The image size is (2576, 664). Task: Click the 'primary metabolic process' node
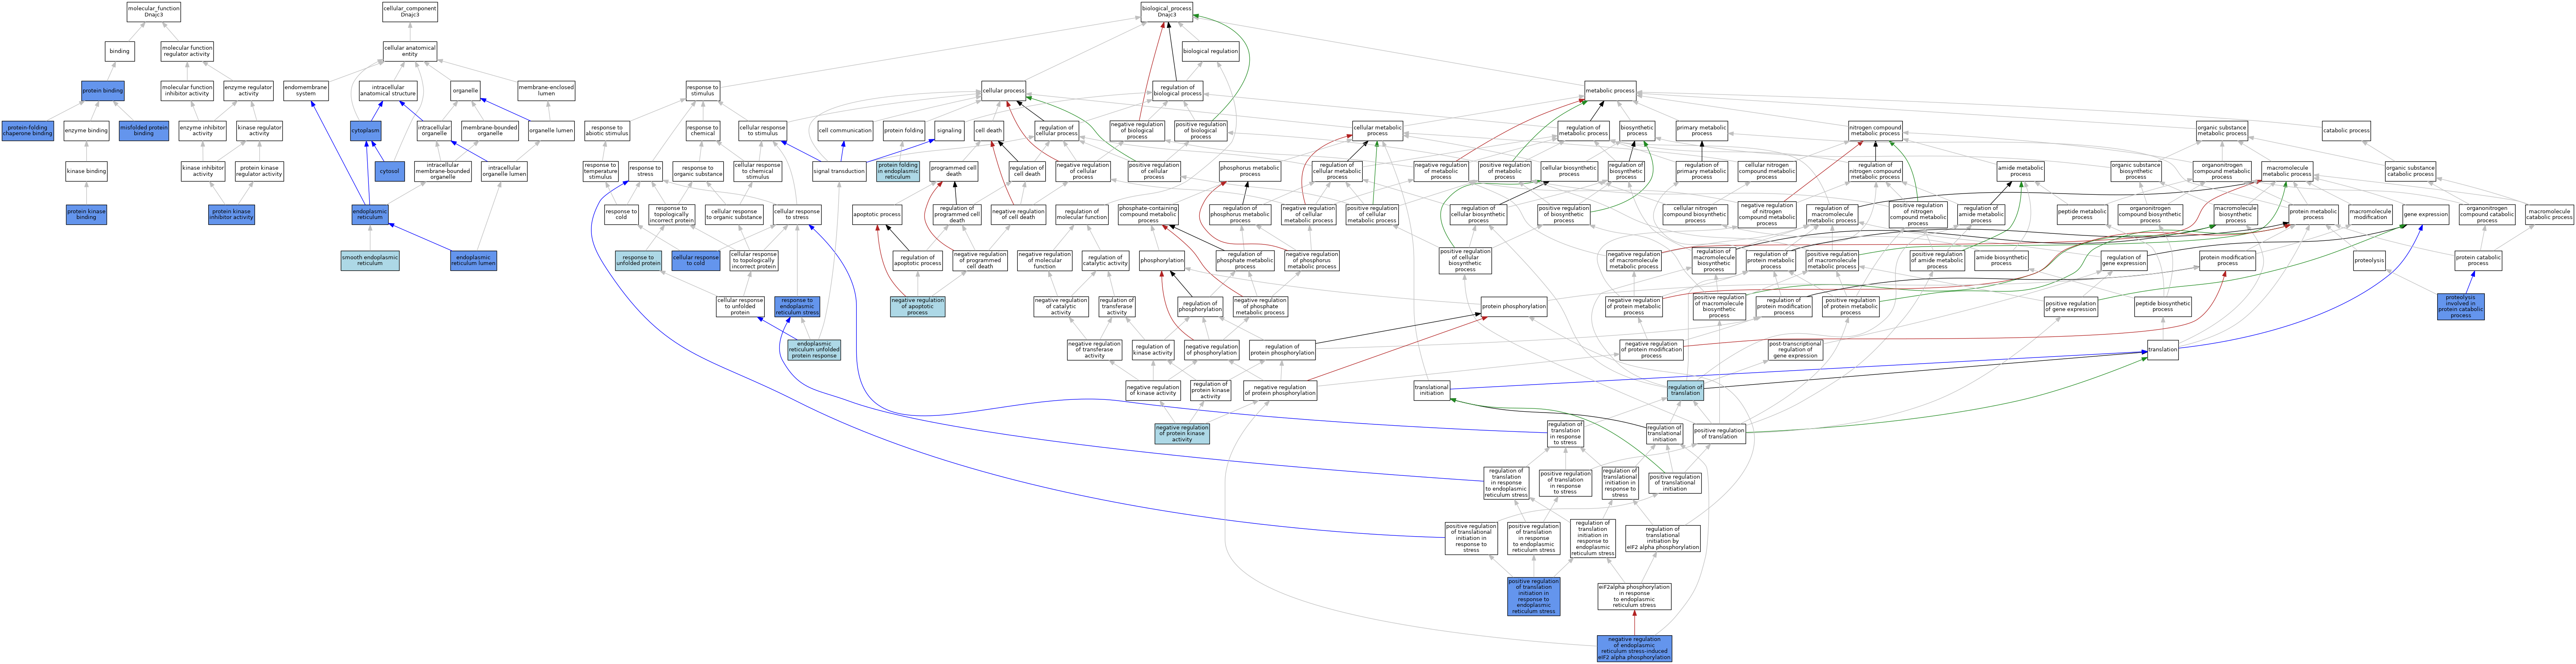1701,131
